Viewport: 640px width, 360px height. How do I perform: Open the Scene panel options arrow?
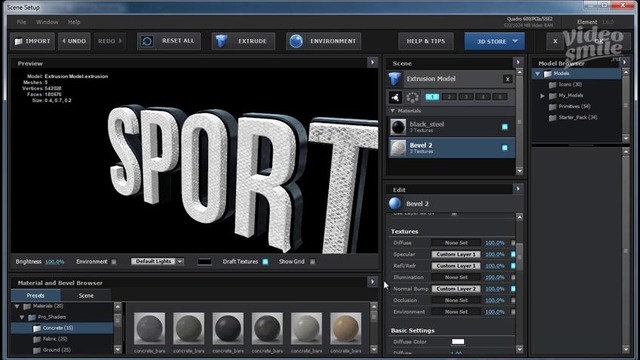click(518, 62)
